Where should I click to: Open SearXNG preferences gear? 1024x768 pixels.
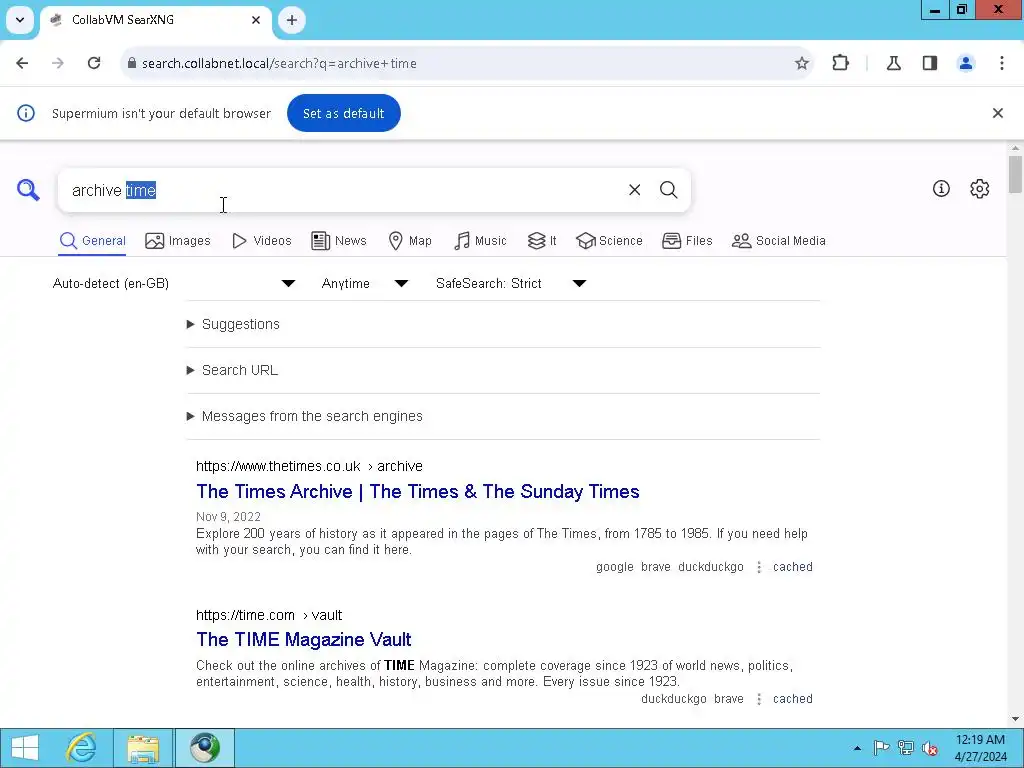(979, 189)
